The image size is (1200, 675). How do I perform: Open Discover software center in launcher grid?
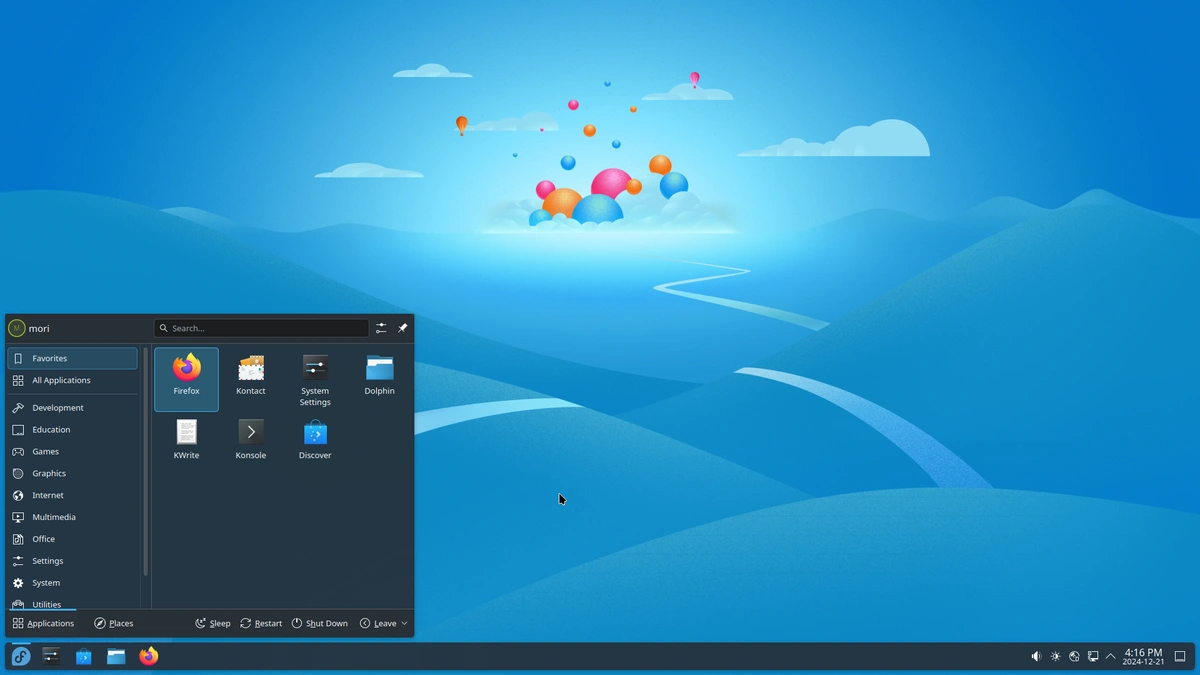tap(315, 440)
